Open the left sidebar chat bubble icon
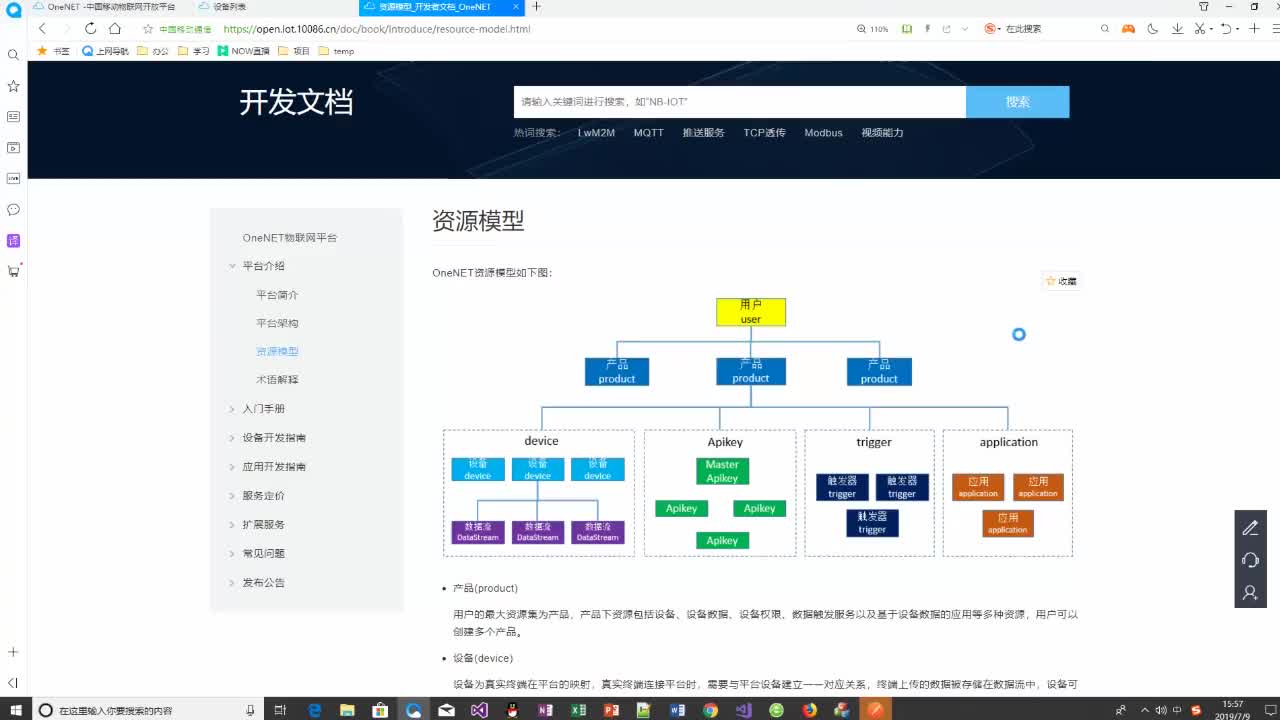This screenshot has height=720, width=1280. point(13,210)
